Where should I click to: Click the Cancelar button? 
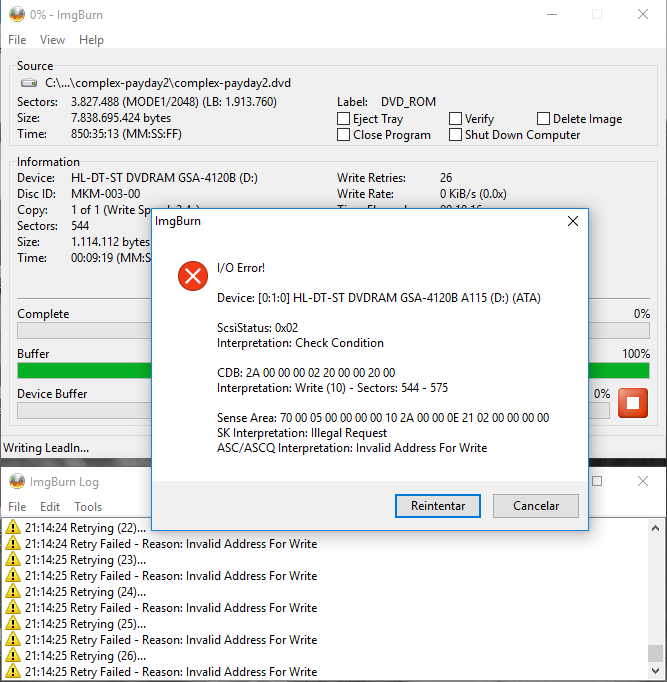(536, 506)
